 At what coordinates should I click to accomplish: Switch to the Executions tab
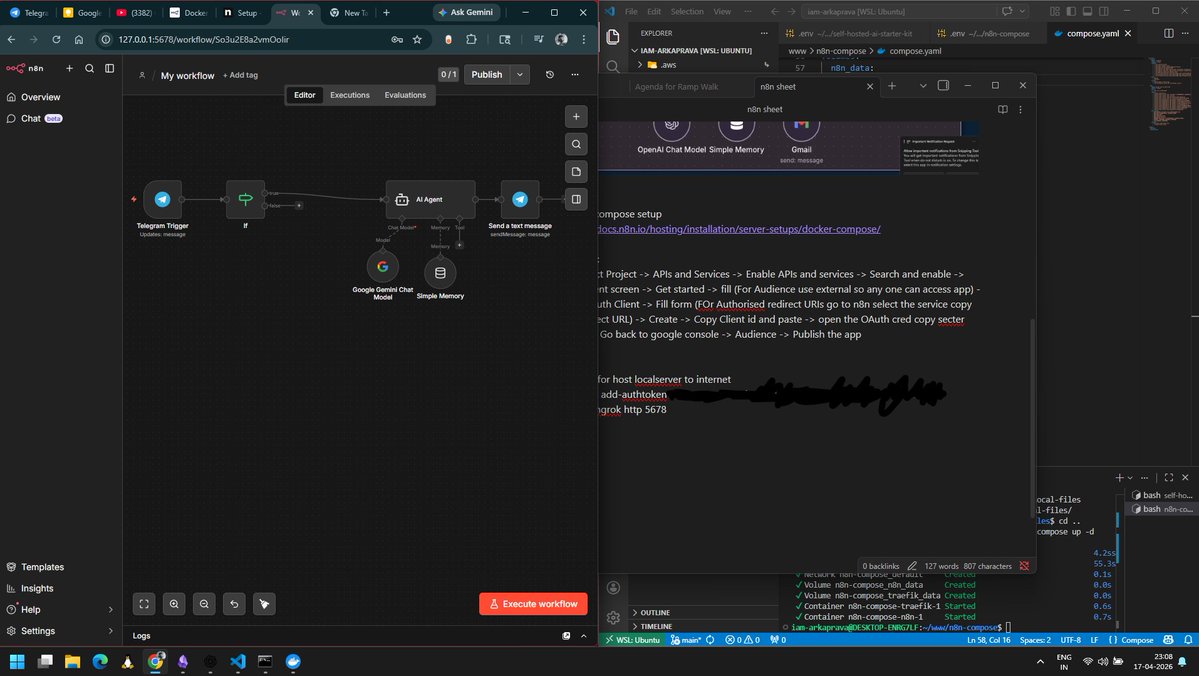[x=349, y=95]
